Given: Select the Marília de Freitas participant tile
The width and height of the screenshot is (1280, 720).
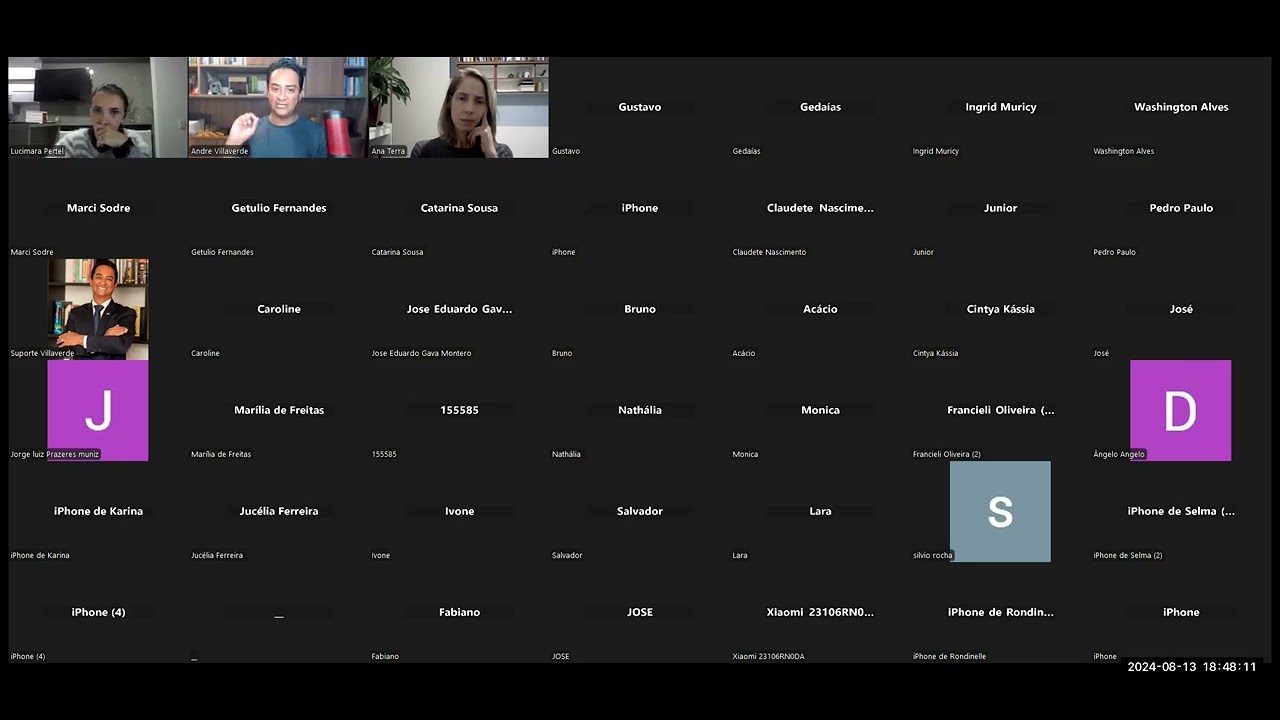Looking at the screenshot, I should click(x=278, y=410).
